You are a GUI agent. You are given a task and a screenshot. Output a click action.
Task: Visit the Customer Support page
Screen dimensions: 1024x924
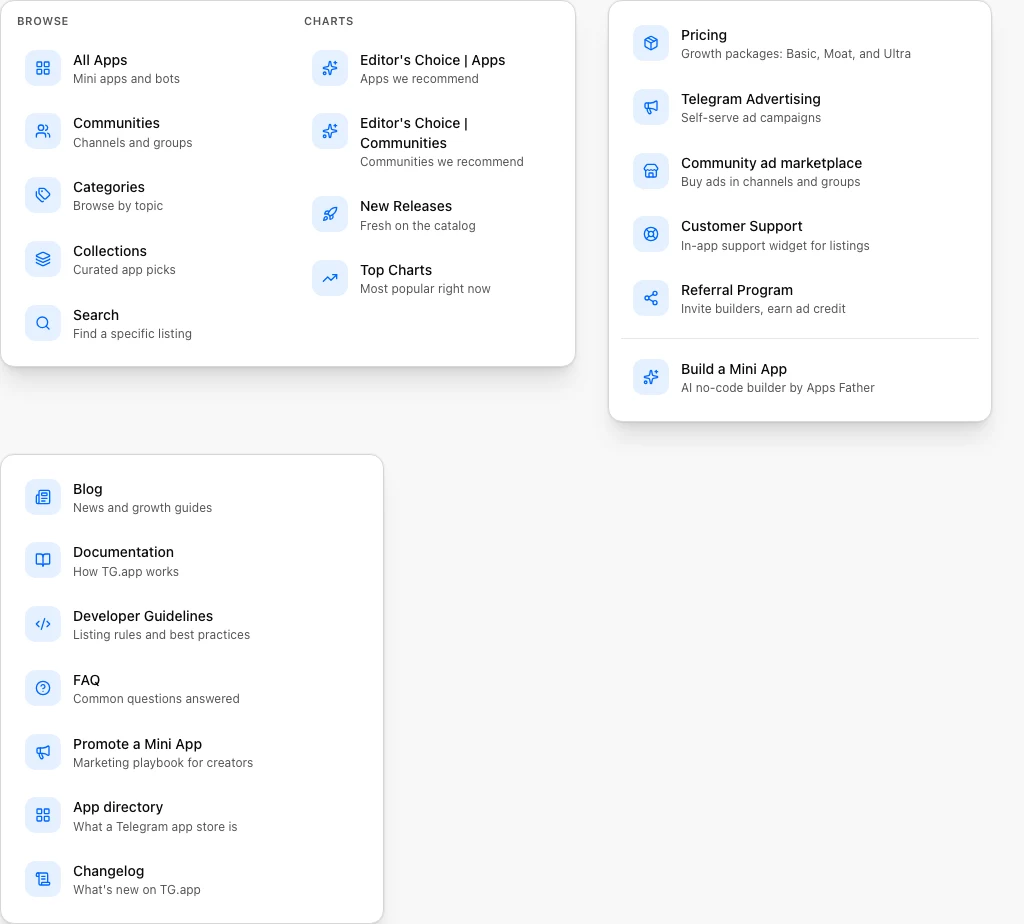coord(800,235)
